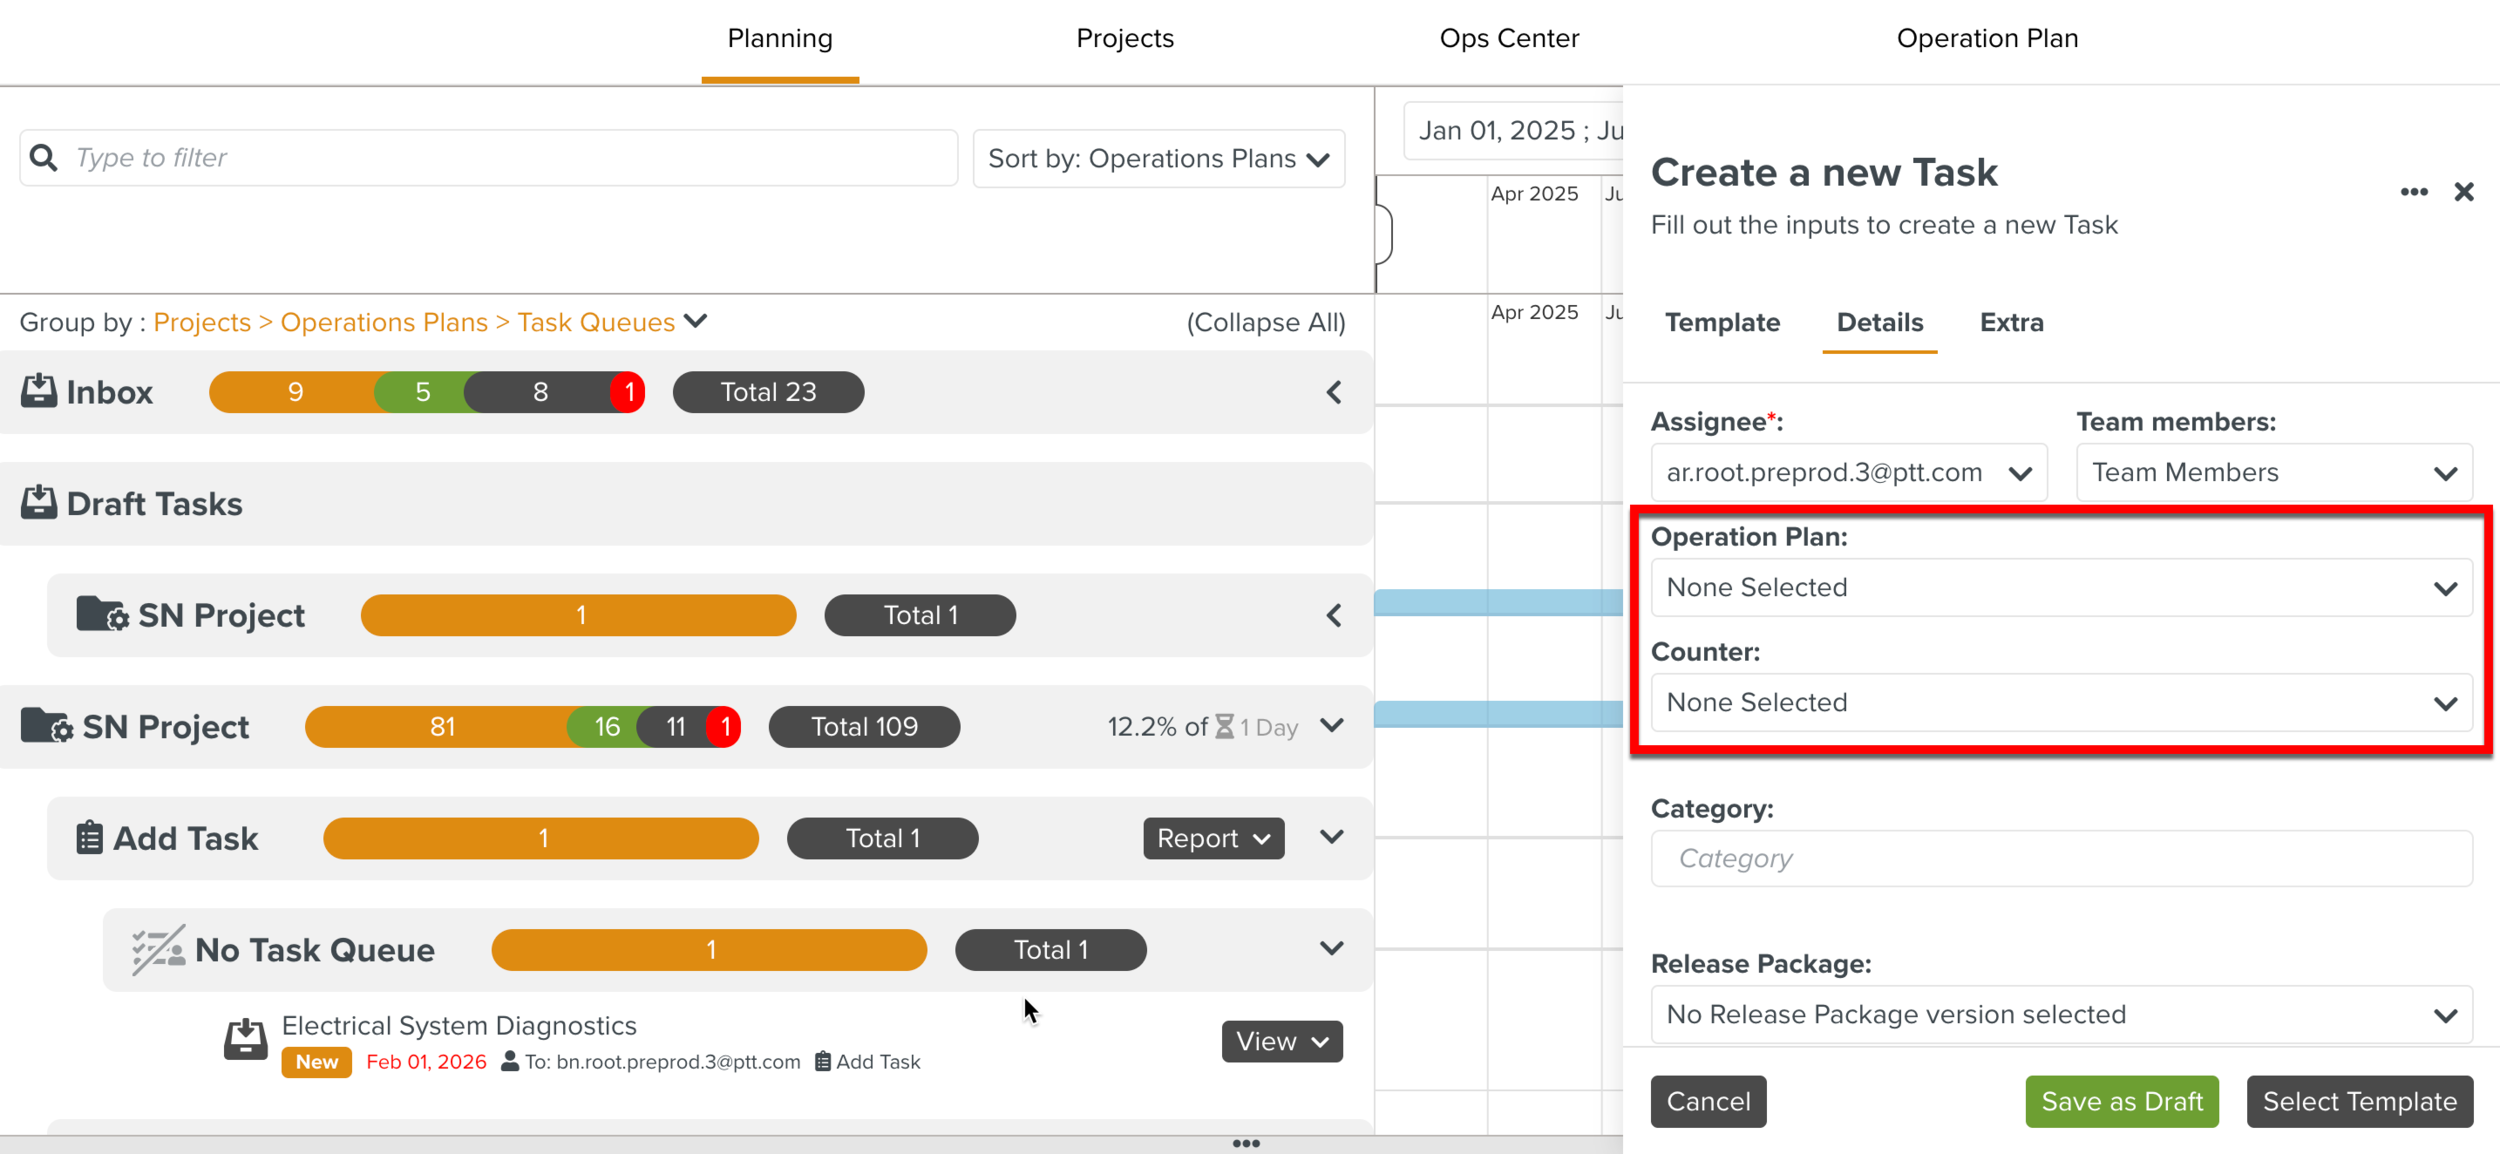This screenshot has width=2500, height=1154.
Task: Open the Ops Center tab
Action: tap(1508, 38)
